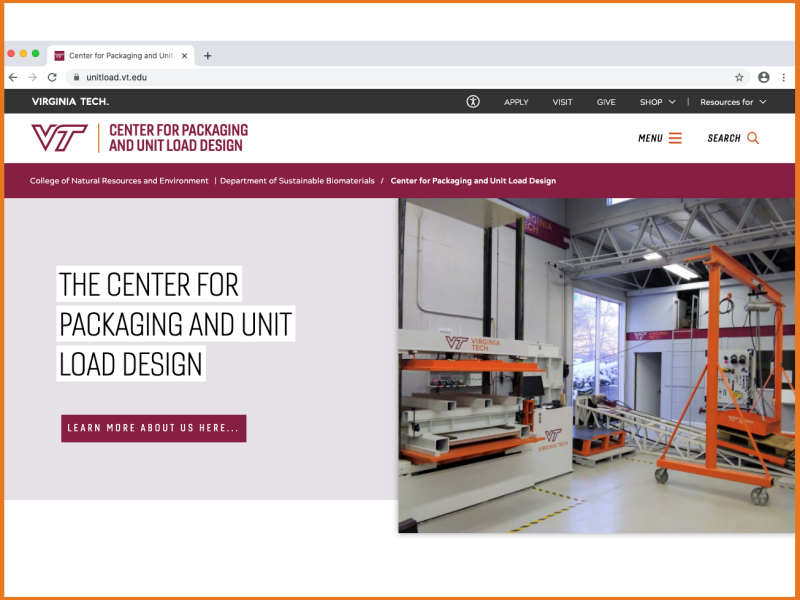The width and height of the screenshot is (800, 600).
Task: Click the VIRGINIA TECH. wordmark in top bar
Action: point(70,102)
